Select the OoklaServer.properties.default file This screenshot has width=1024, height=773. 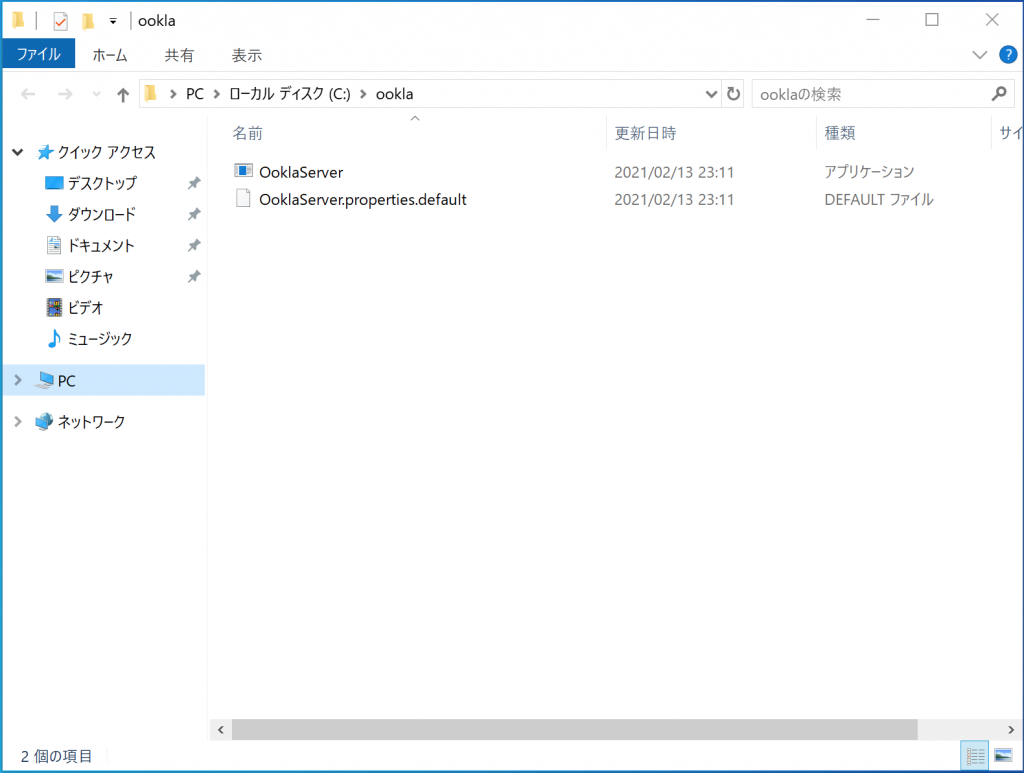[362, 200]
